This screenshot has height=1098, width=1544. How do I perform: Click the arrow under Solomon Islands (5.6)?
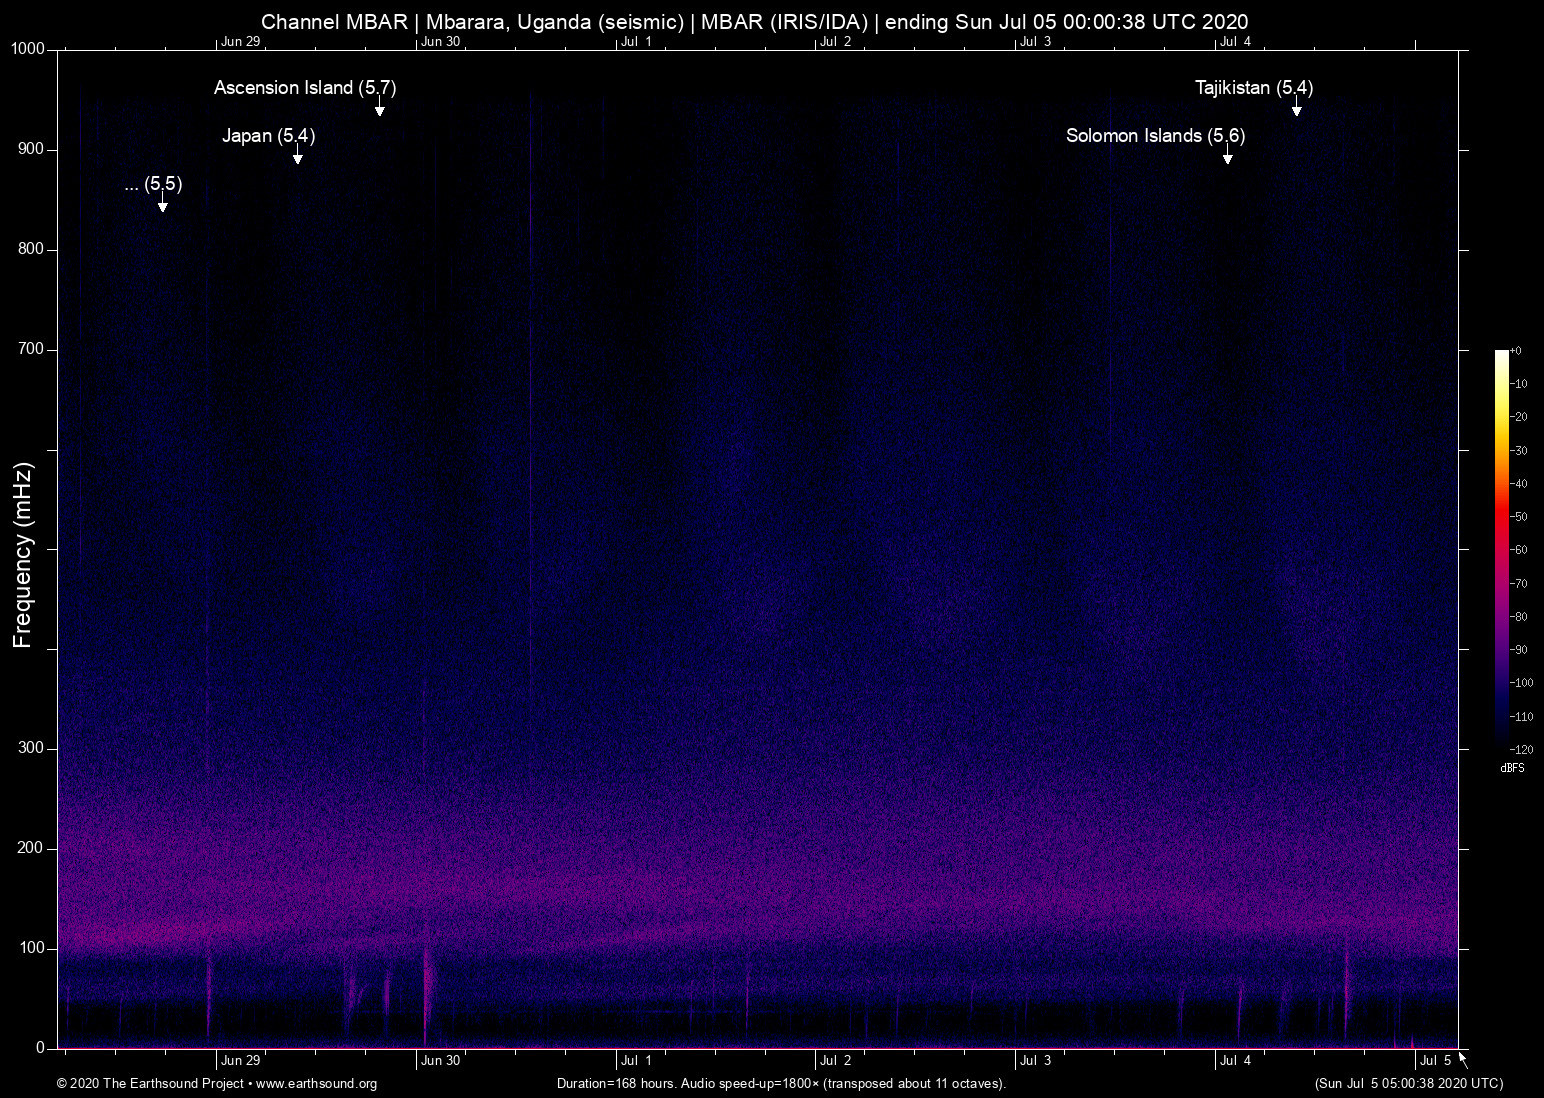[x=1228, y=158]
